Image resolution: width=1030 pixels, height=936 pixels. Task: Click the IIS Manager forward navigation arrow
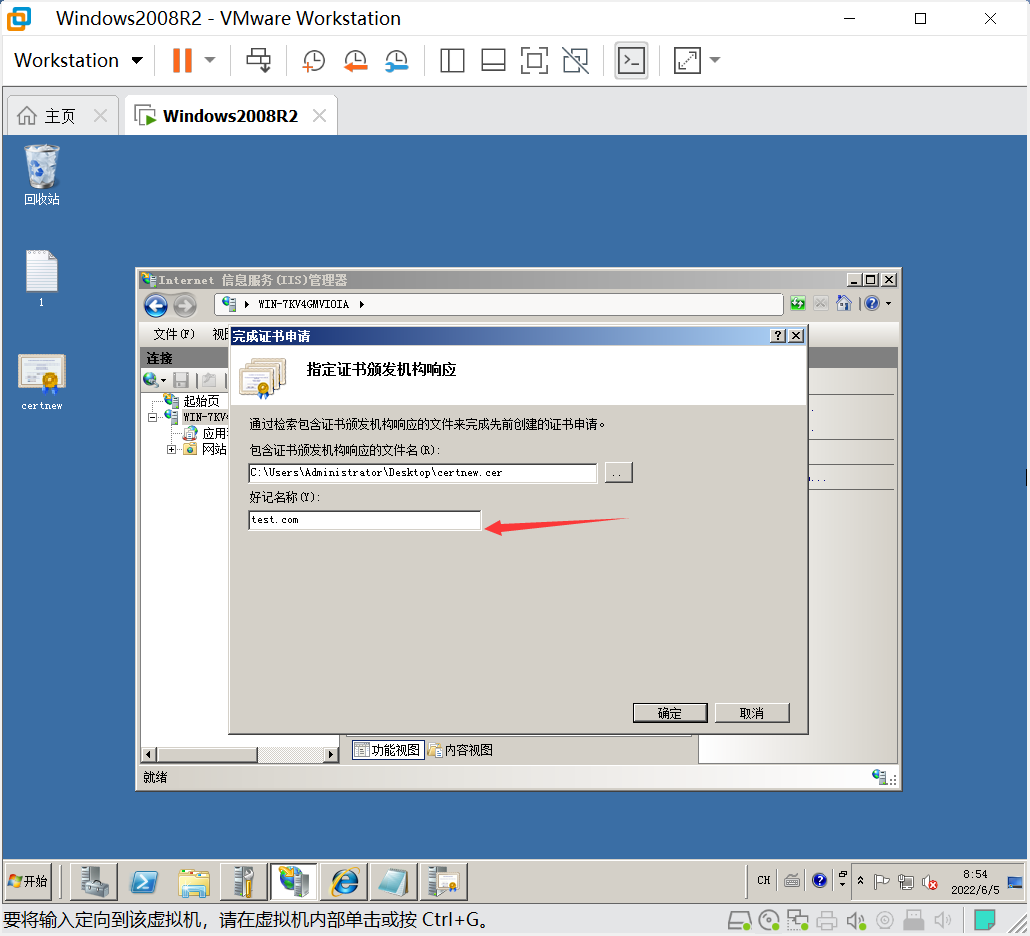[185, 305]
